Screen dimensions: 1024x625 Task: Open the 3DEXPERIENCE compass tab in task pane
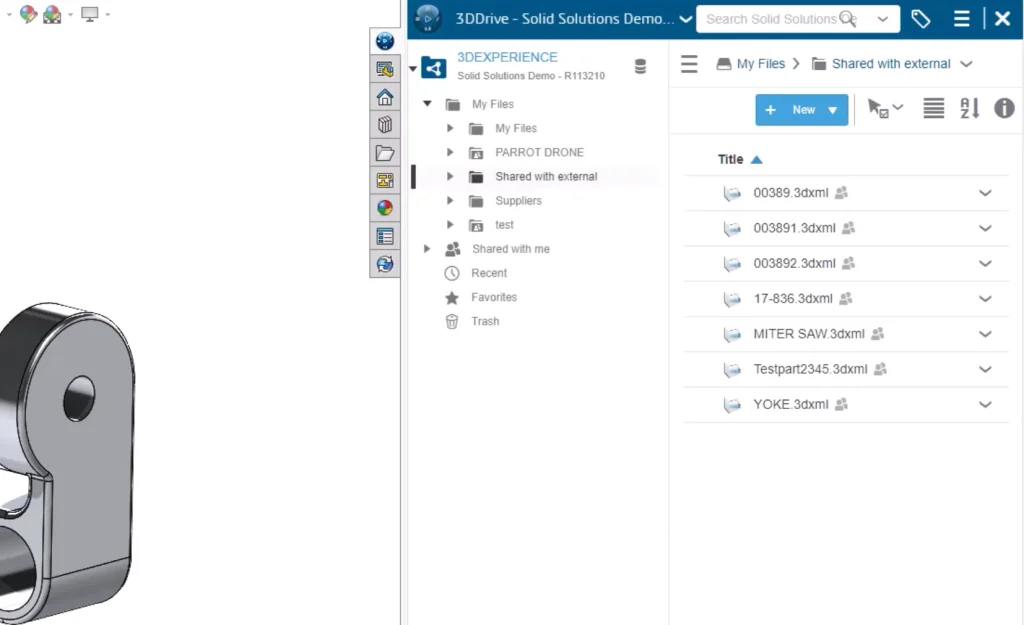point(385,41)
